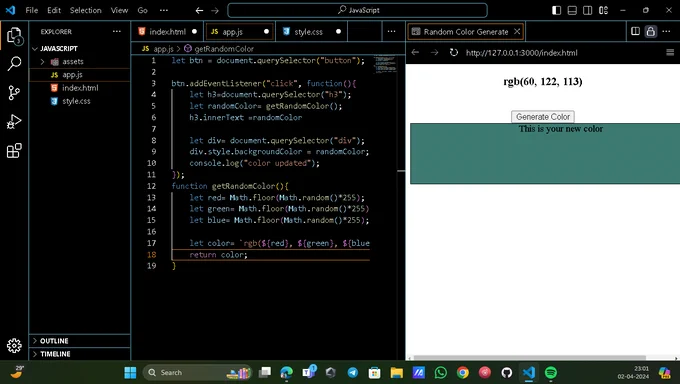Select the Random Color Generate preview tab
Image resolution: width=680 pixels, height=384 pixels.
465,32
